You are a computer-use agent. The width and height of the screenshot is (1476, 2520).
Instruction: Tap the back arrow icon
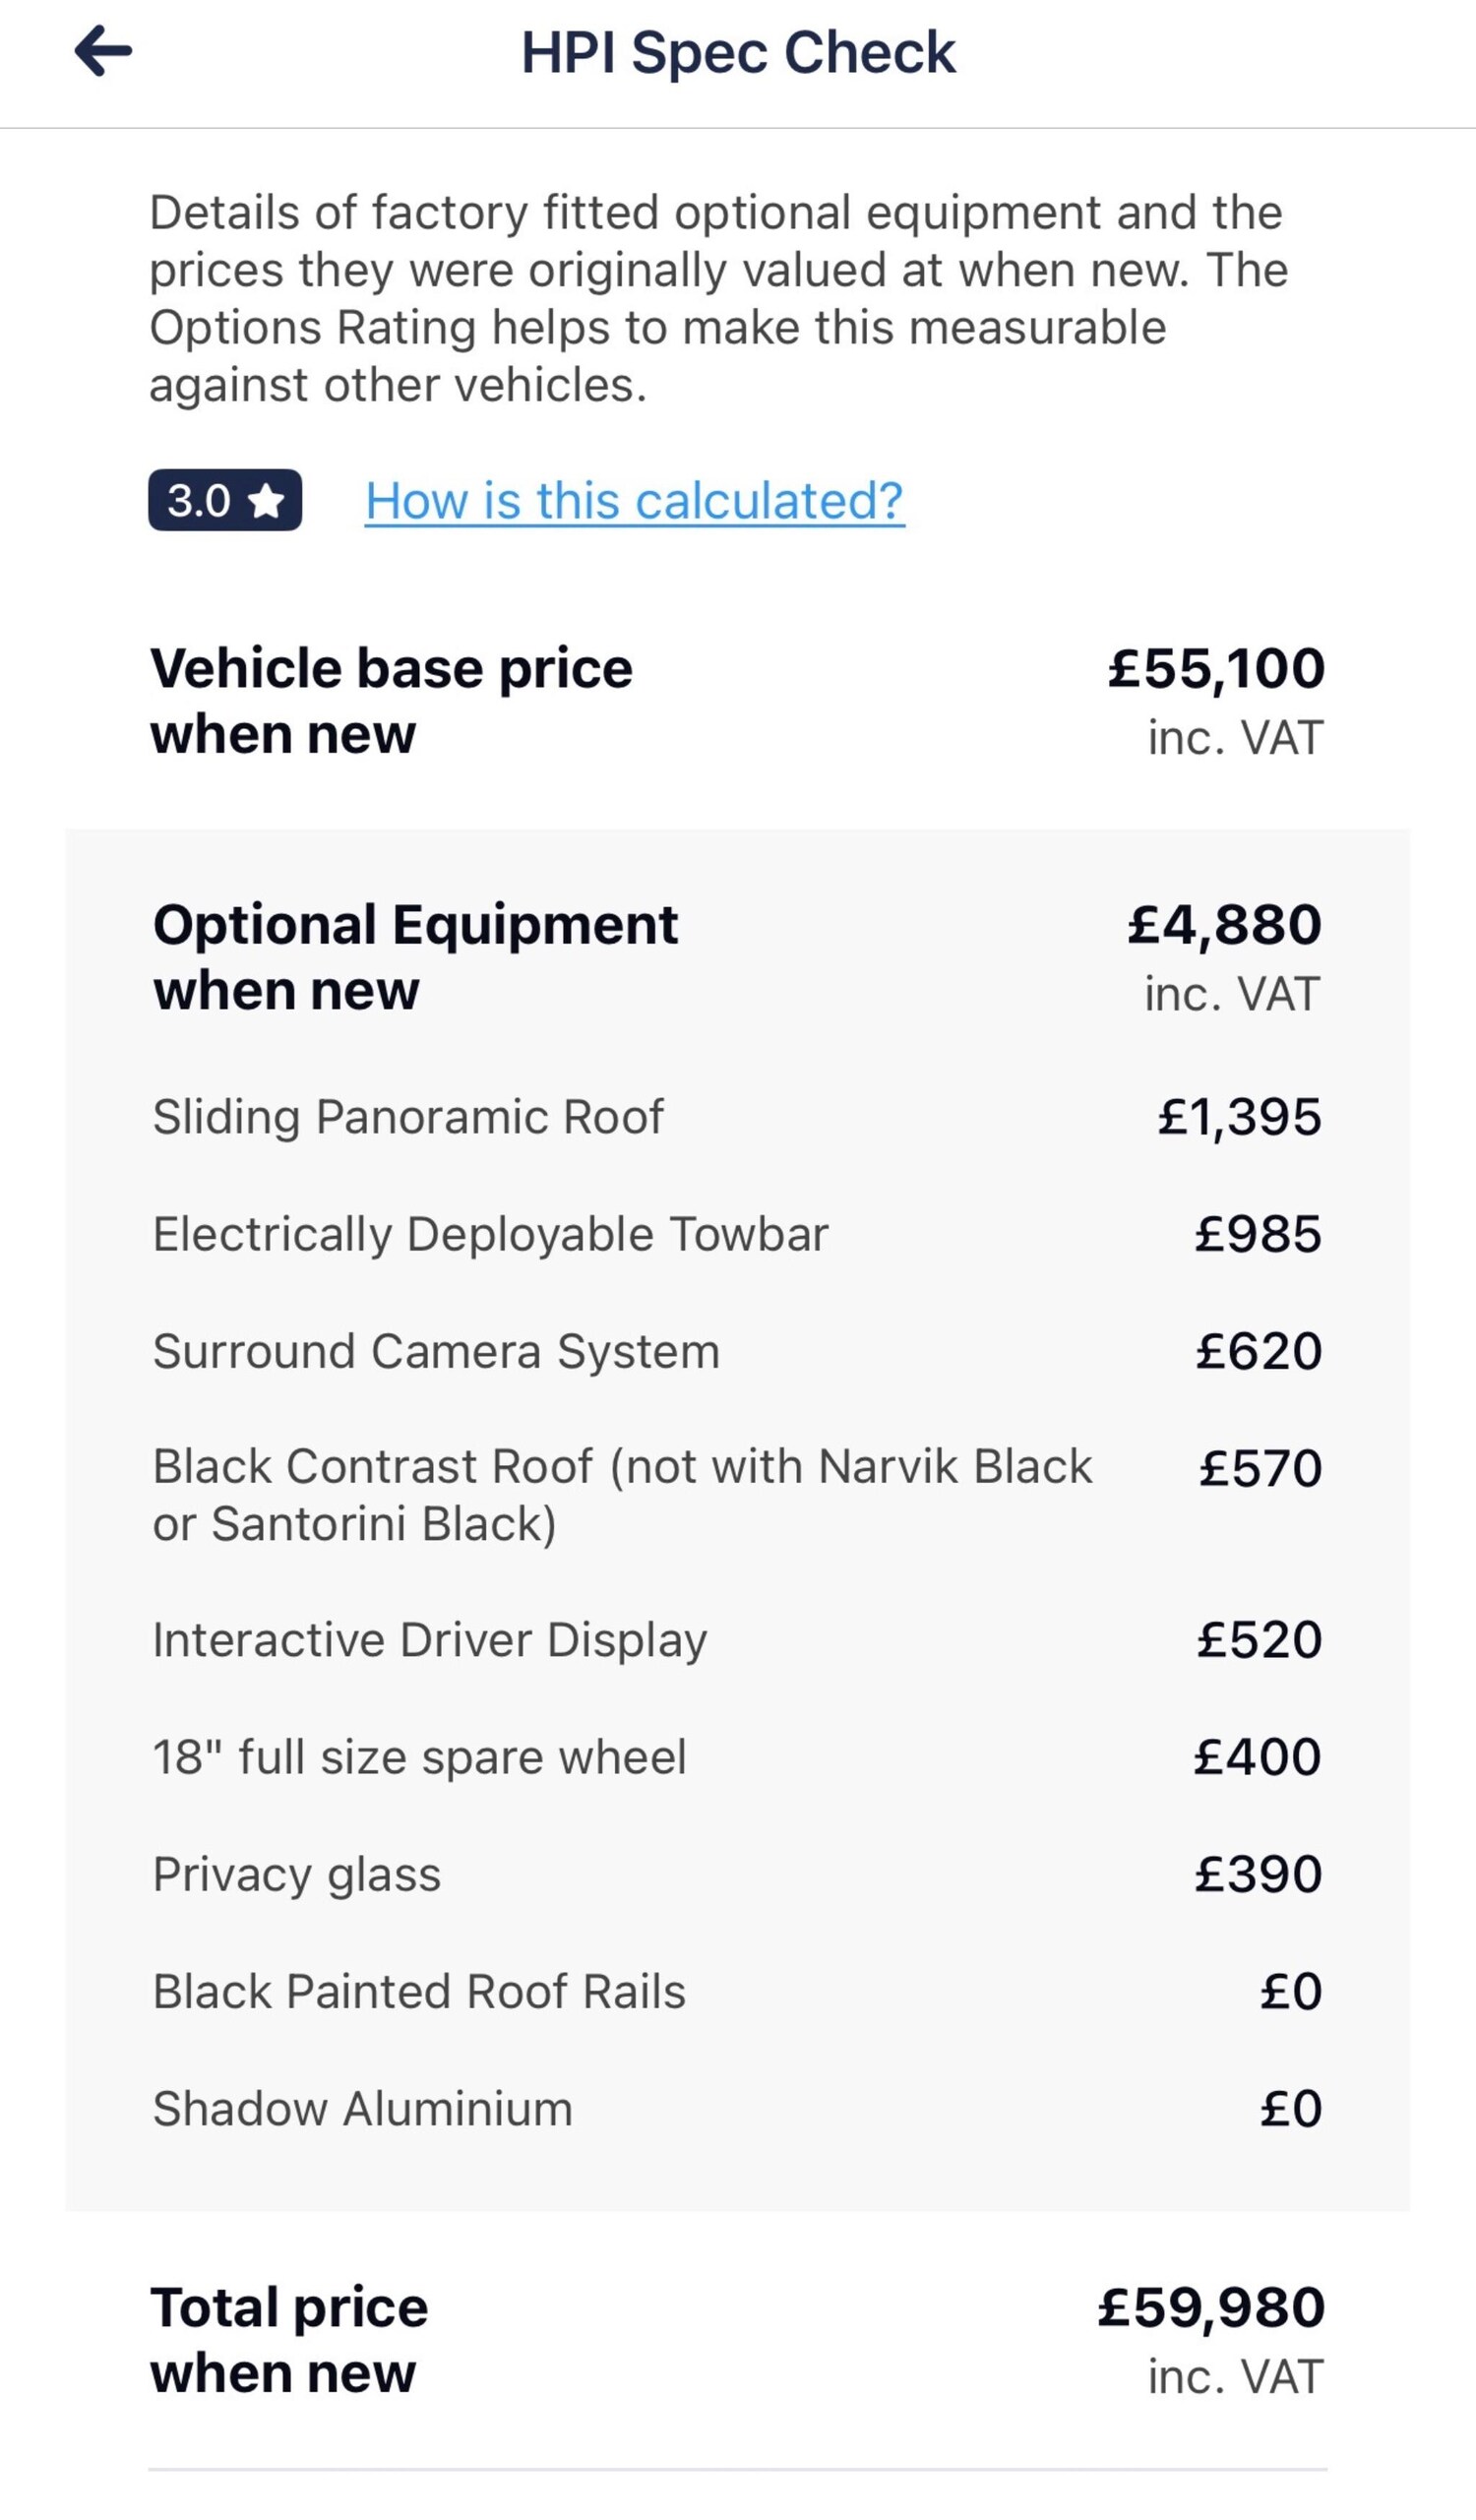(x=103, y=51)
